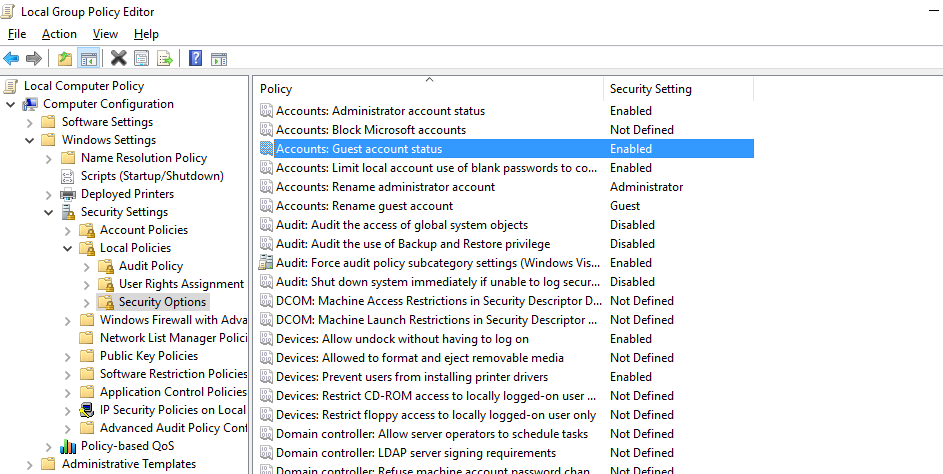Select User Rights Assignment in tree
Image resolution: width=943 pixels, height=474 pixels.
[x=181, y=284]
